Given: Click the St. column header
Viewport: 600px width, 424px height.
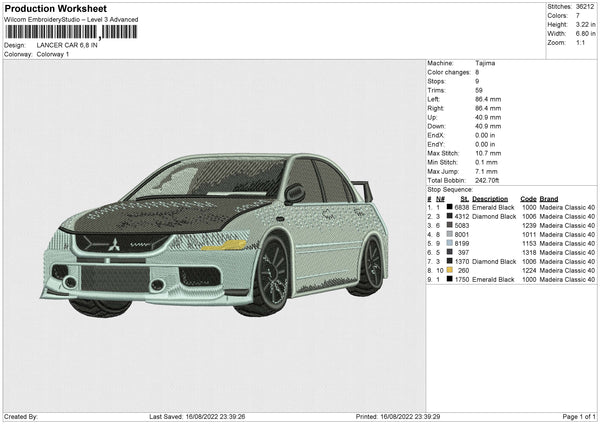Looking at the screenshot, I should click(465, 199).
